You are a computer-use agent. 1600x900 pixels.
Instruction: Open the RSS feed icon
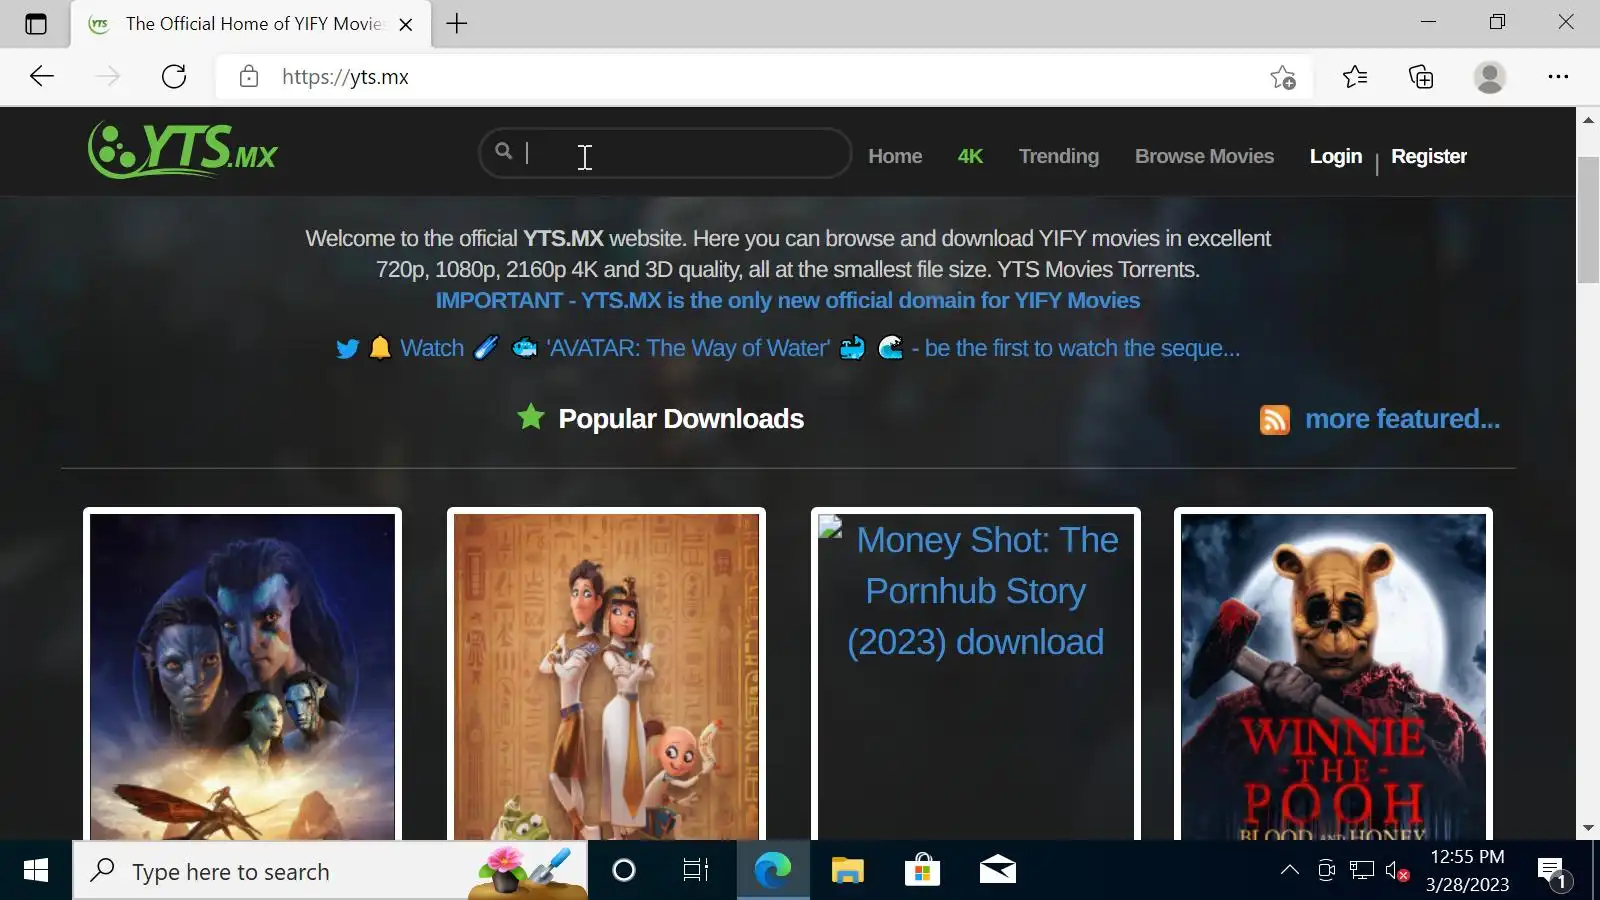[1274, 420]
